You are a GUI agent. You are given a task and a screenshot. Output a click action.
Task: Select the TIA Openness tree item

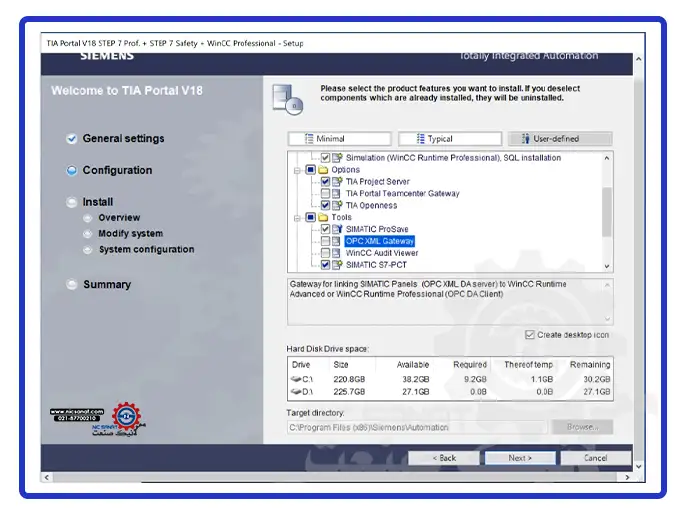point(371,205)
